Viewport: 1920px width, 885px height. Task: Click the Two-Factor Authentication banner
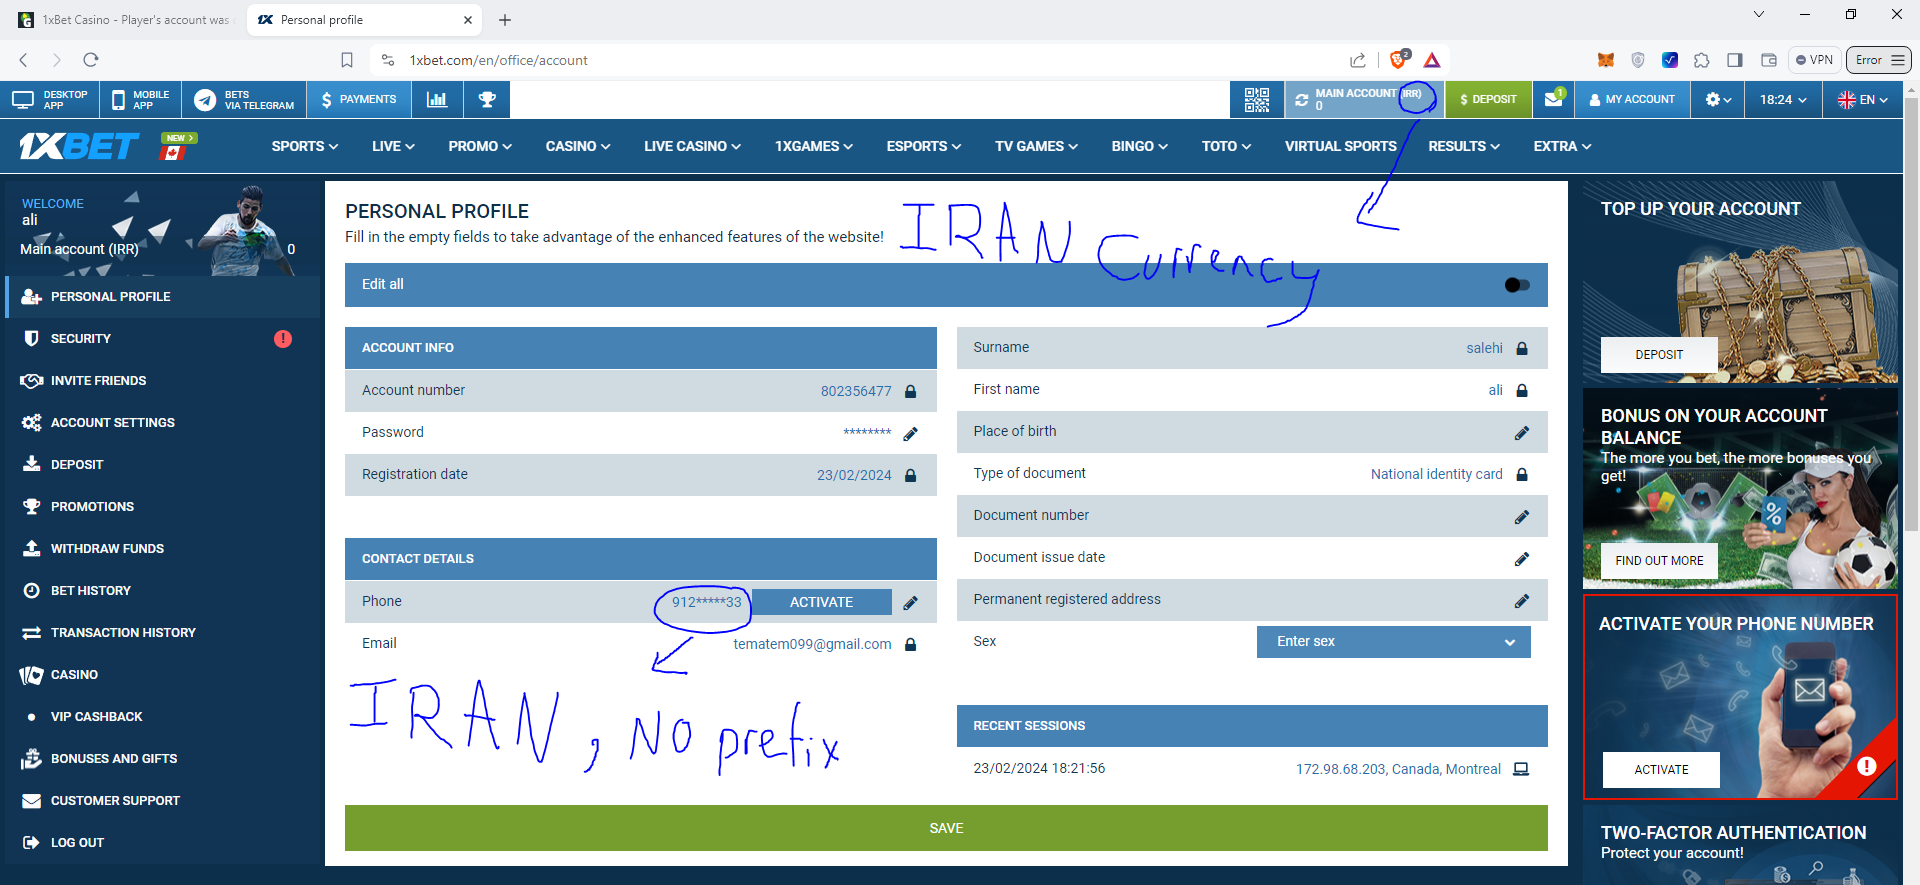[x=1740, y=846]
